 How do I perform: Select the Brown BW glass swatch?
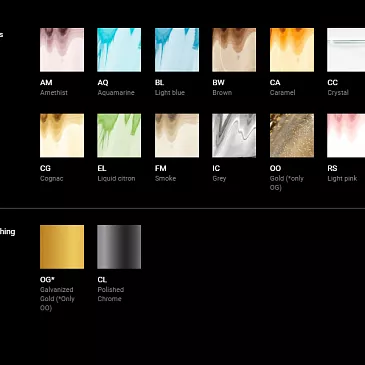(234, 50)
